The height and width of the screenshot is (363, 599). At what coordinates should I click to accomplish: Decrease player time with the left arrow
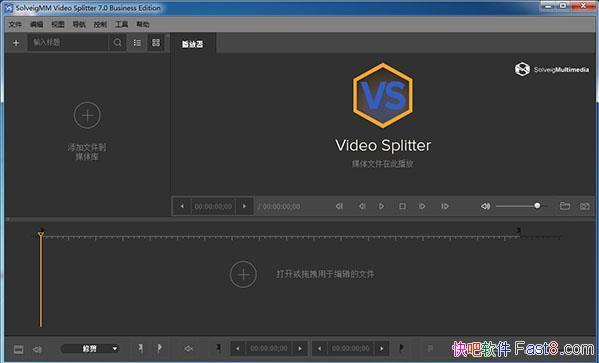[182, 206]
